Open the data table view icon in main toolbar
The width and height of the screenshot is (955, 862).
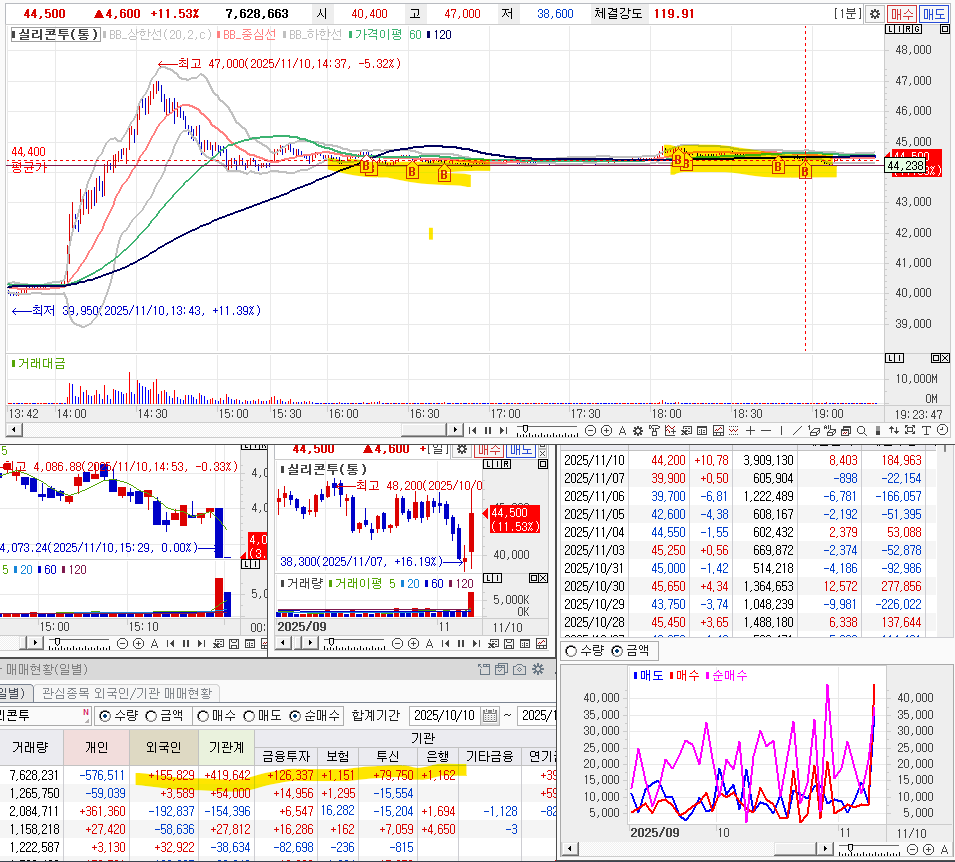702,431
